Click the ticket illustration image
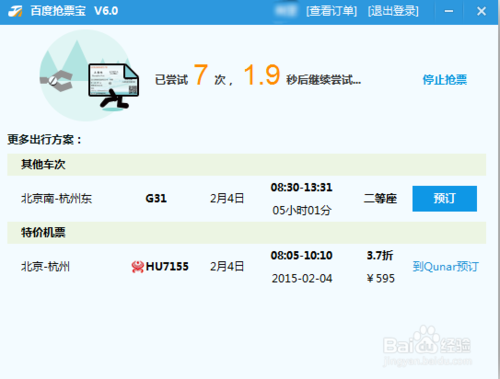 [x=89, y=76]
